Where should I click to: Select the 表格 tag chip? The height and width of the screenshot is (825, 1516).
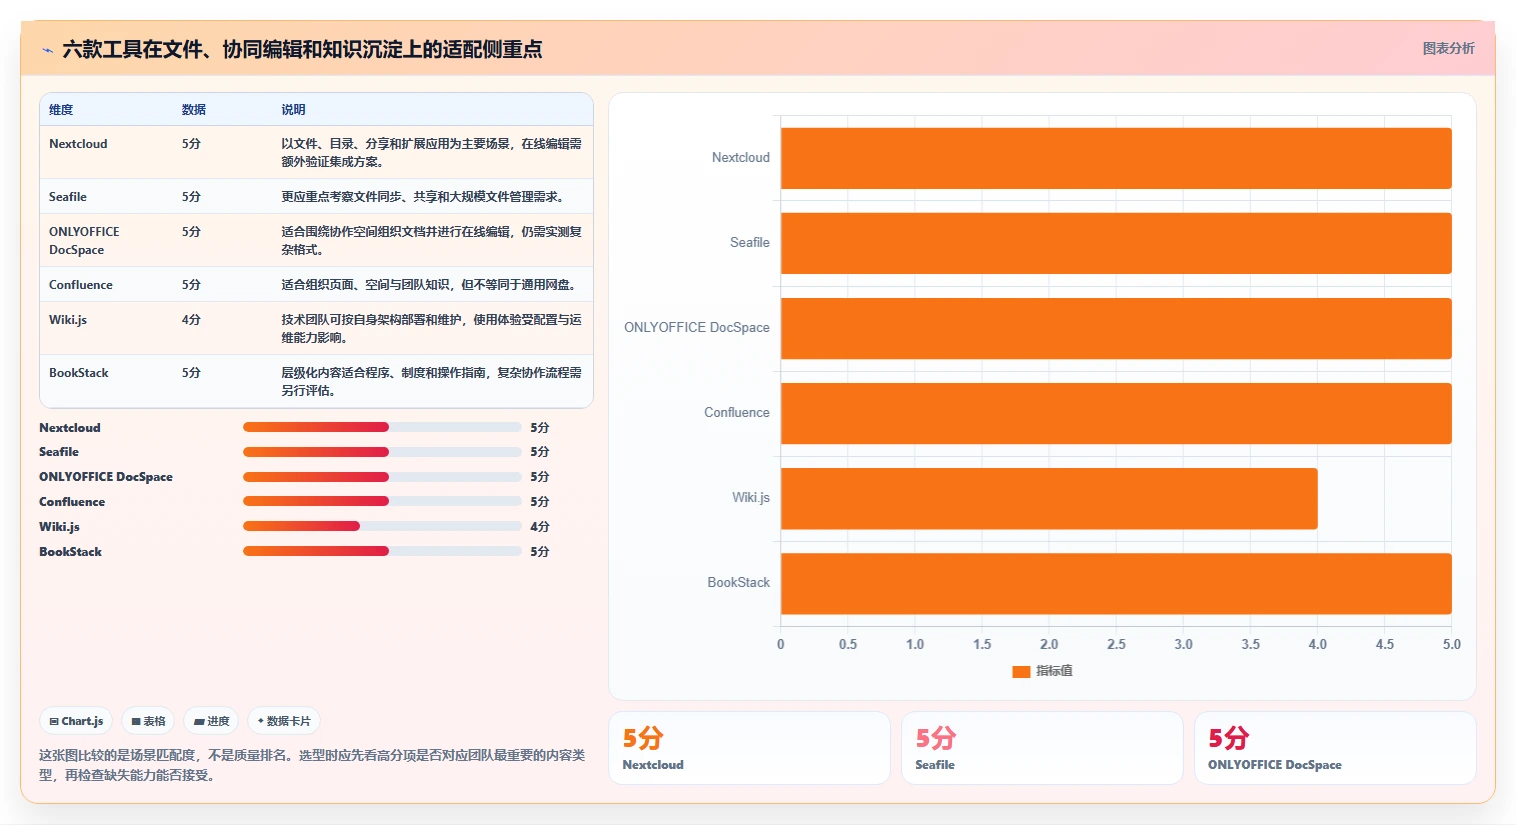tap(148, 721)
